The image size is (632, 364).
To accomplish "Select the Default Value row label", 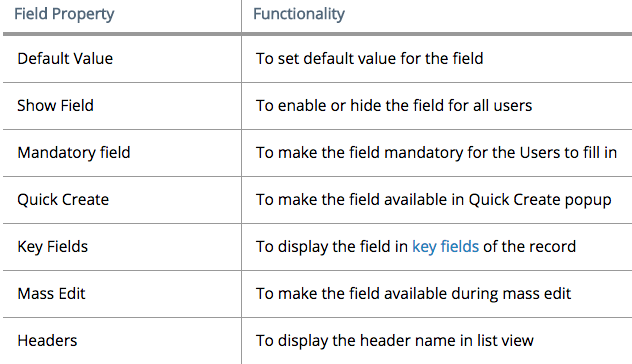I will click(65, 58).
